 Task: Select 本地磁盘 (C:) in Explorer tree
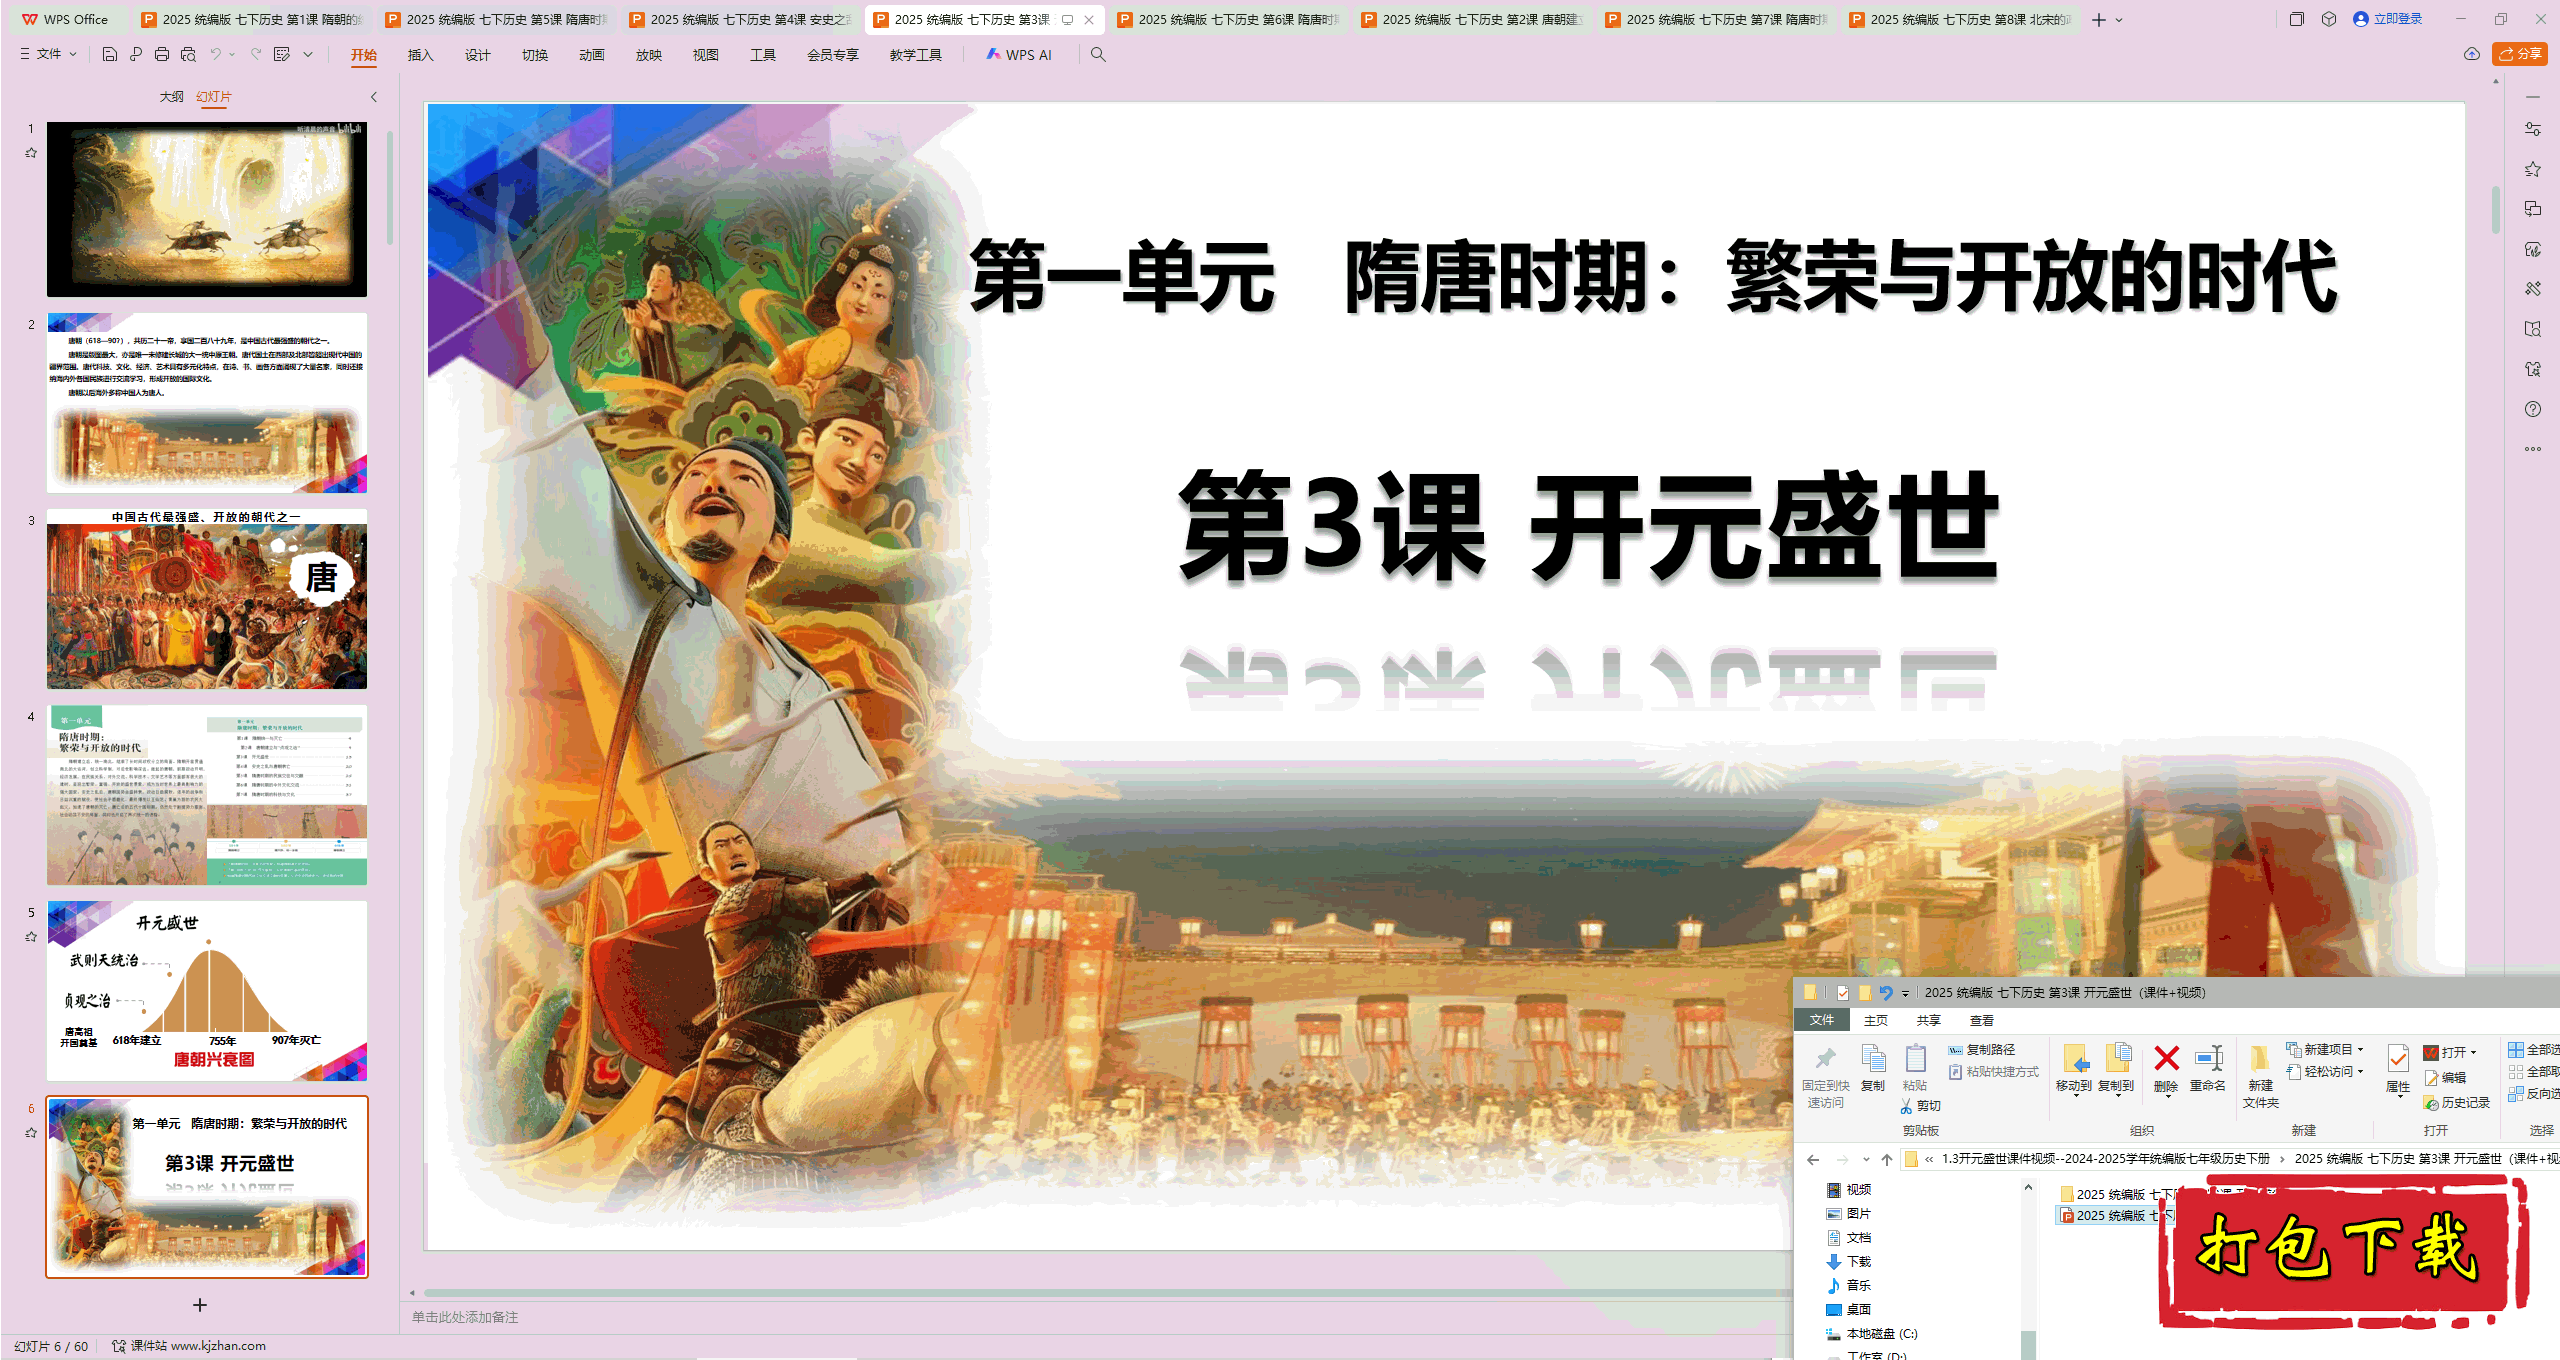pyautogui.click(x=1872, y=1333)
